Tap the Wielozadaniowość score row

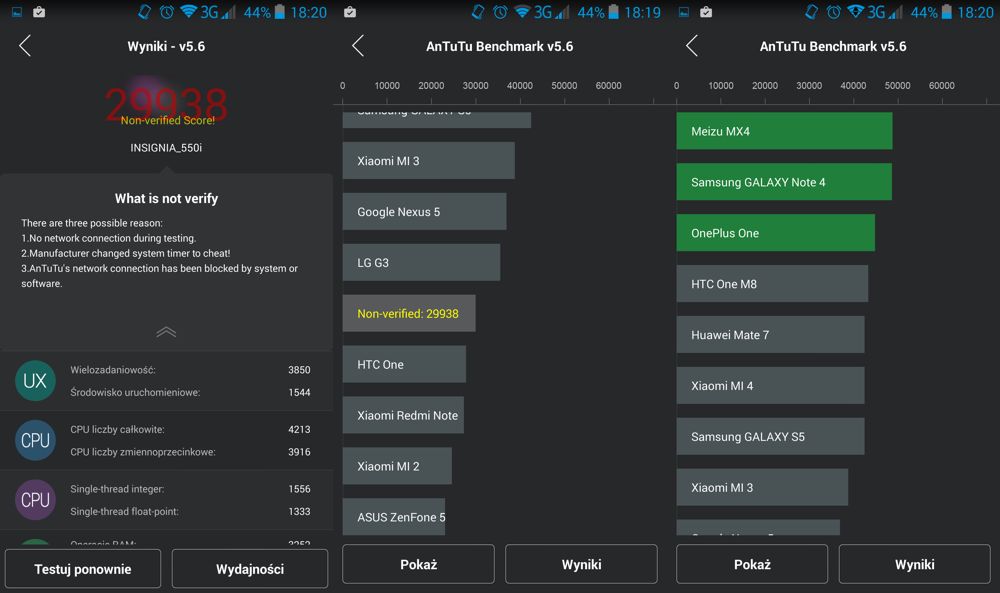click(190, 370)
